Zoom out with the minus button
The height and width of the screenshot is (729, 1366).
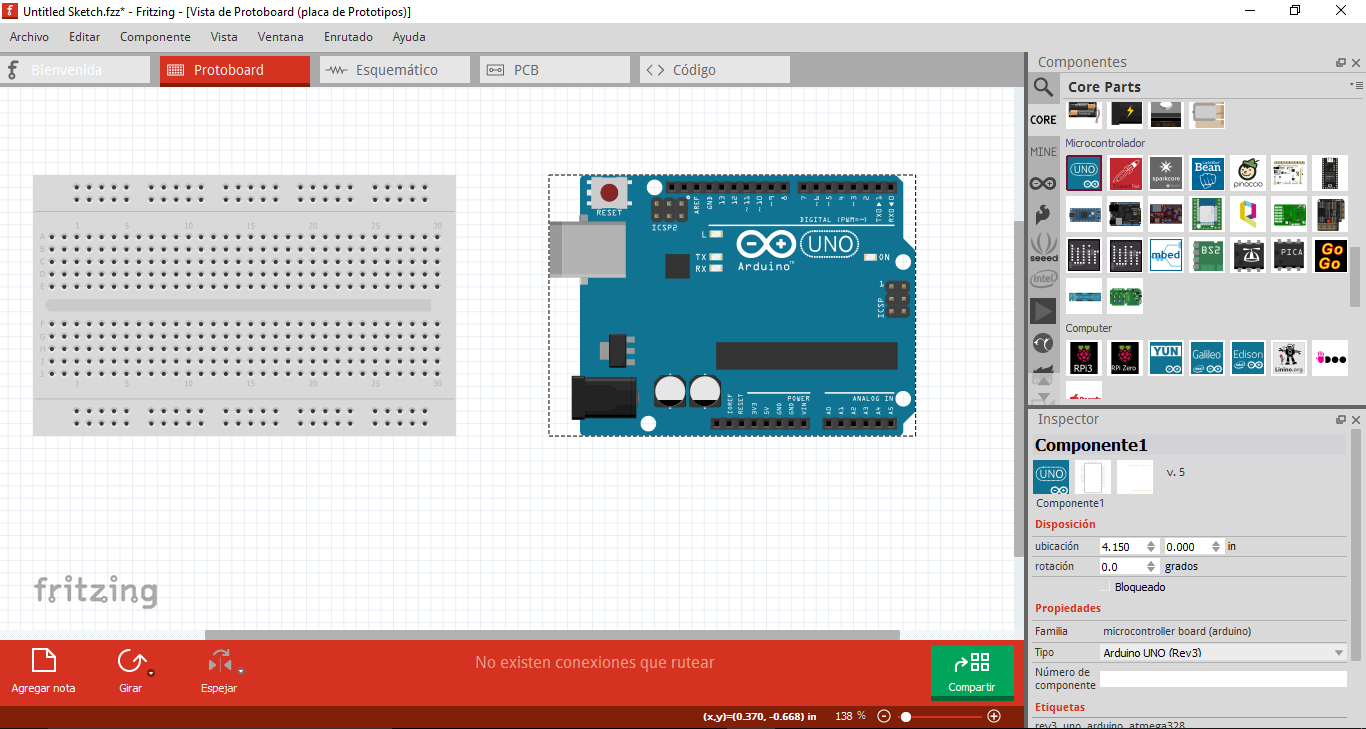(x=884, y=716)
